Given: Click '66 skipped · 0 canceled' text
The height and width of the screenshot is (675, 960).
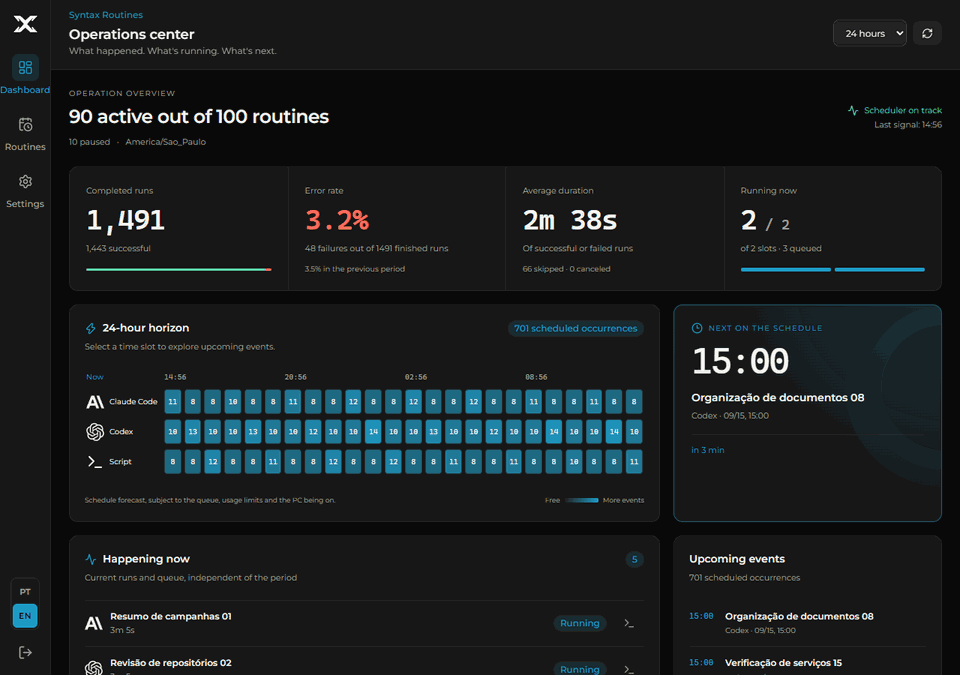Looking at the screenshot, I should [566, 269].
